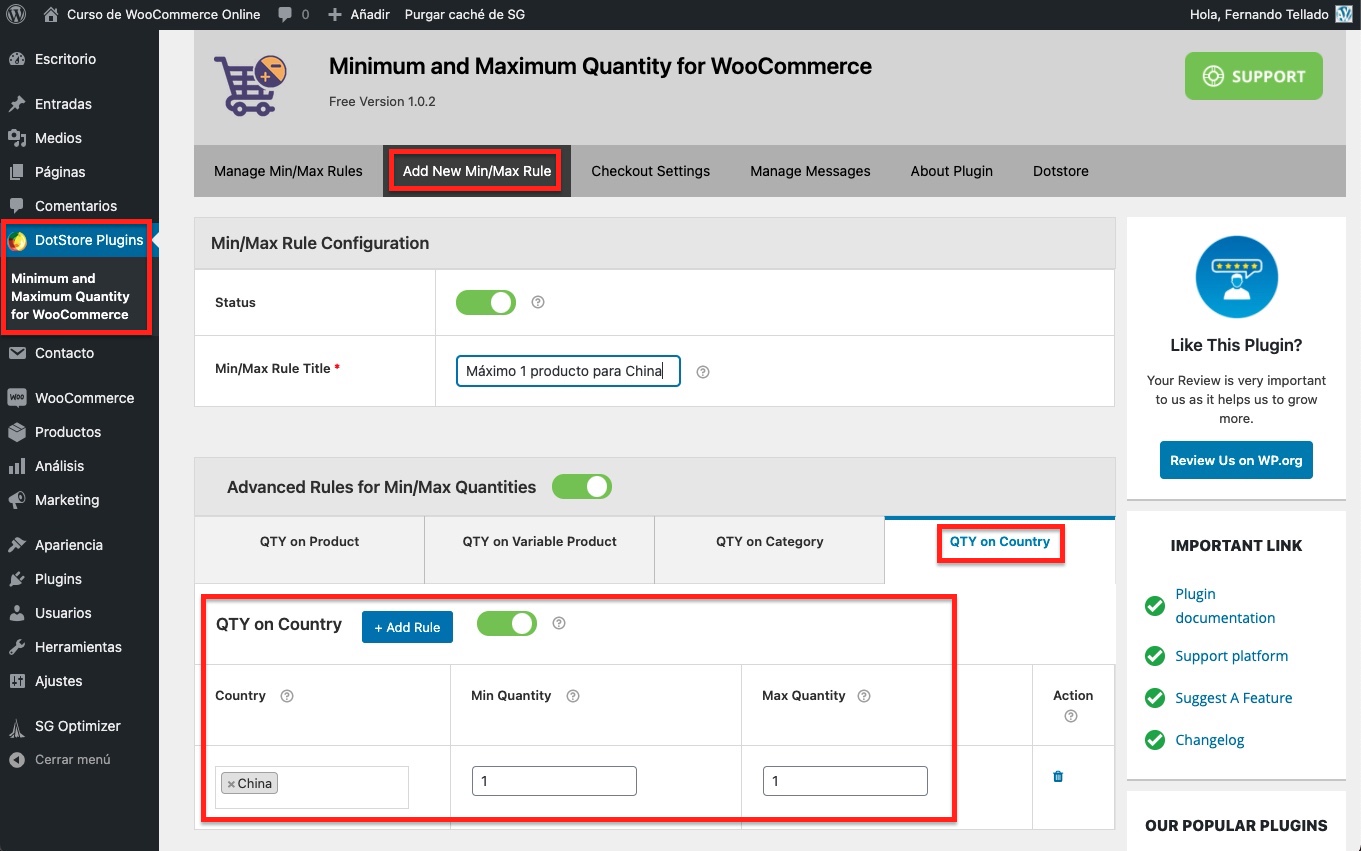
Task: Click the user avatar next to Fernando Tellado
Action: point(1344,14)
